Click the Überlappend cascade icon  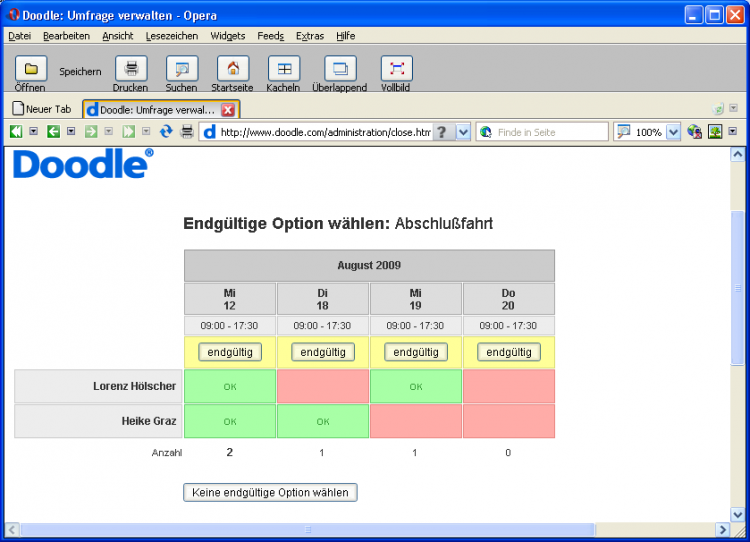(340, 69)
